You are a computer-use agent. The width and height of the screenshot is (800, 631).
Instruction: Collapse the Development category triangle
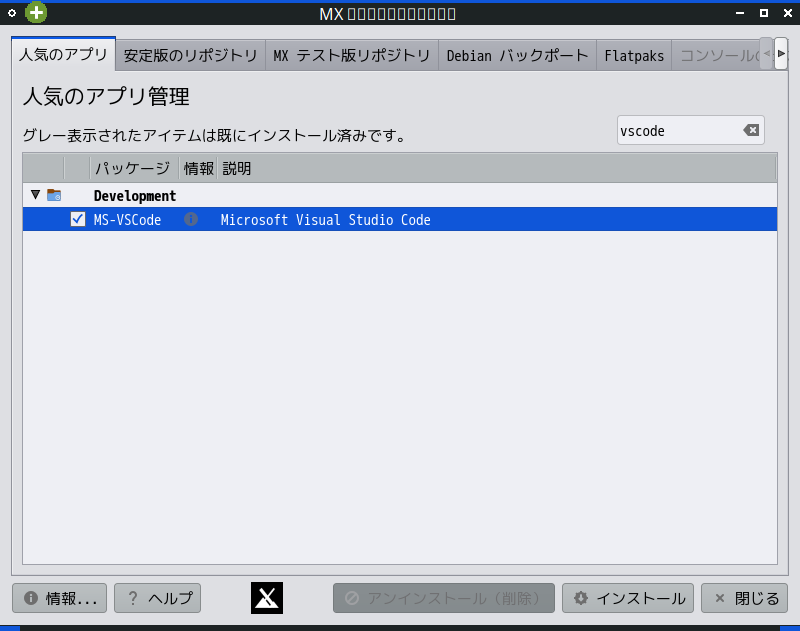point(35,195)
